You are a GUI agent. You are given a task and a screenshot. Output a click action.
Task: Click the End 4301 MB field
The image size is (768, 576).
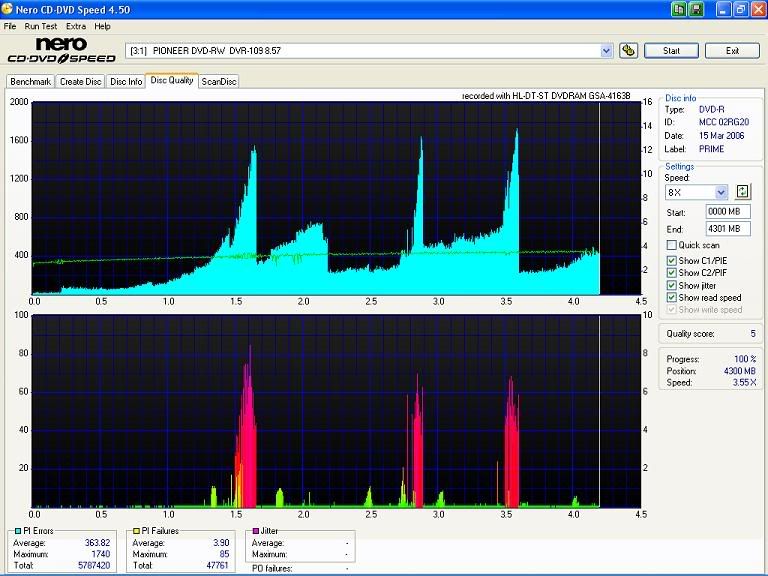728,229
